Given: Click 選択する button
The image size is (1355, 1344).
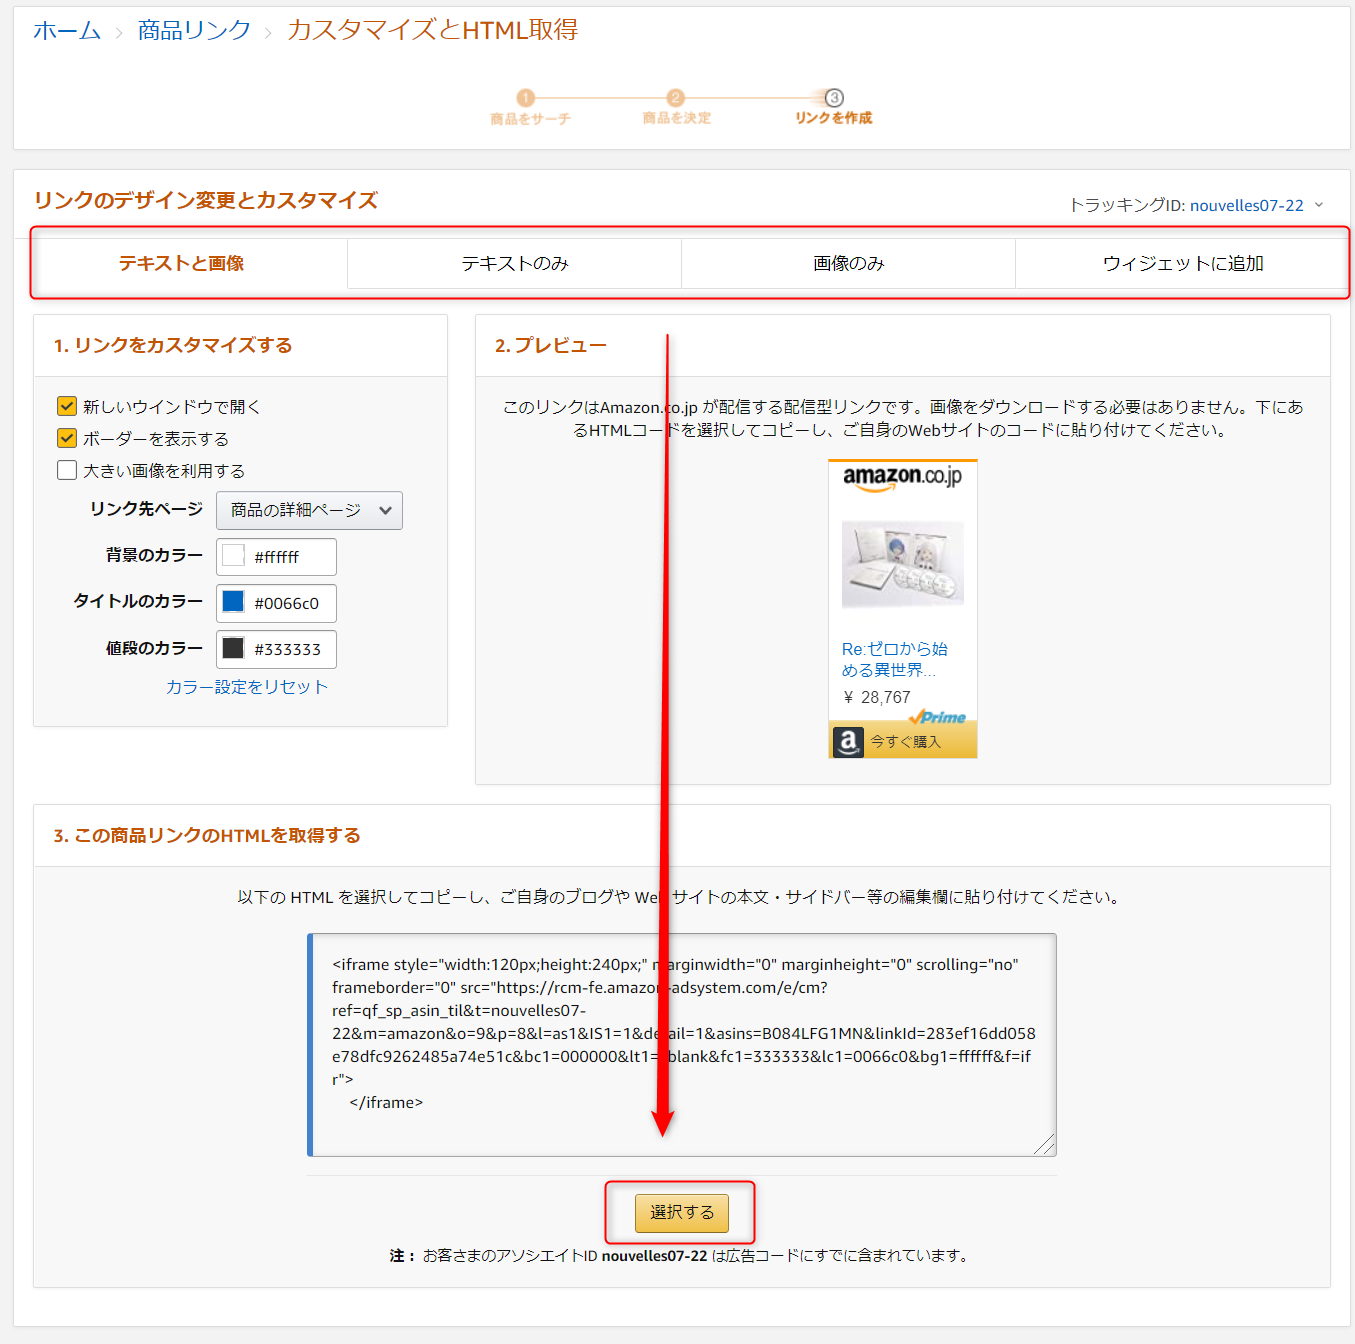Looking at the screenshot, I should 682,1212.
